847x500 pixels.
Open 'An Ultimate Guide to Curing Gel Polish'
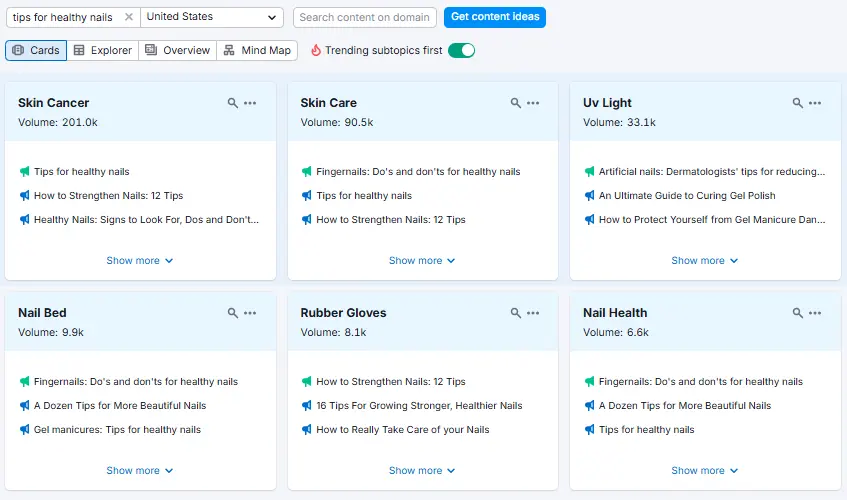click(x=687, y=196)
